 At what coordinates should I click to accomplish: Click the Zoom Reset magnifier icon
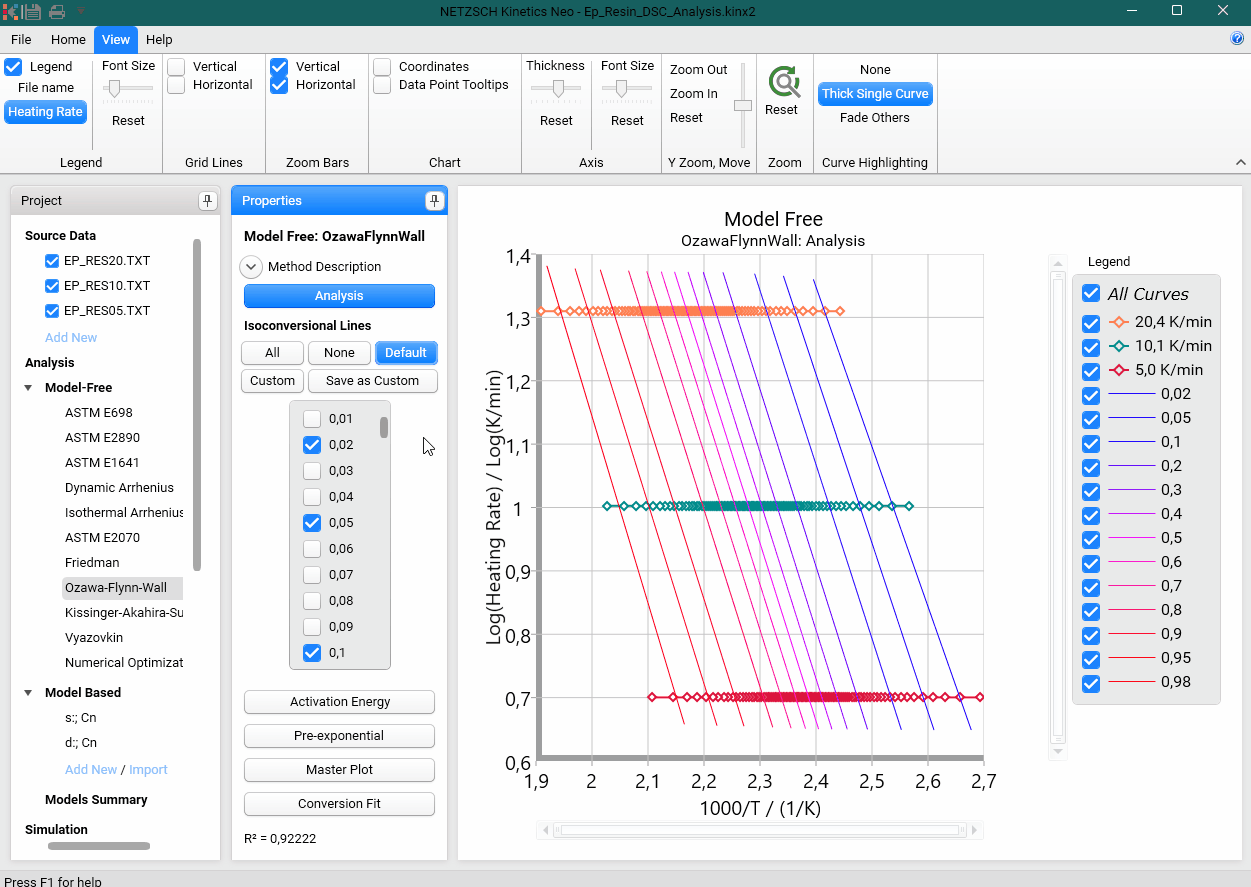783,82
